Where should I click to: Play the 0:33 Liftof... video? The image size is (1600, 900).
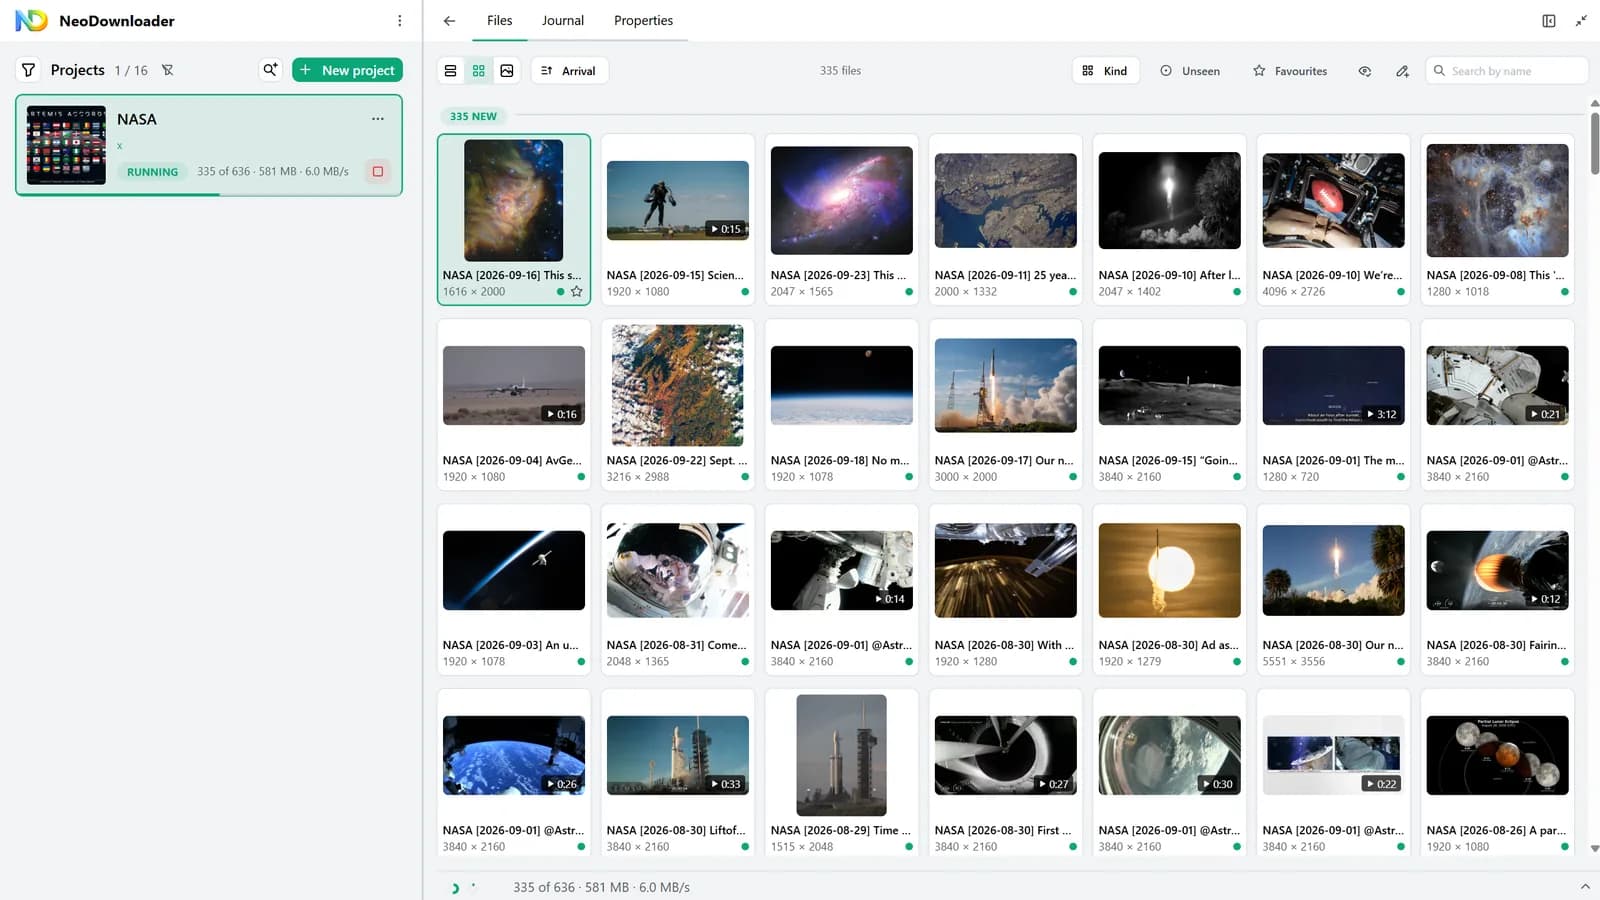coord(678,756)
